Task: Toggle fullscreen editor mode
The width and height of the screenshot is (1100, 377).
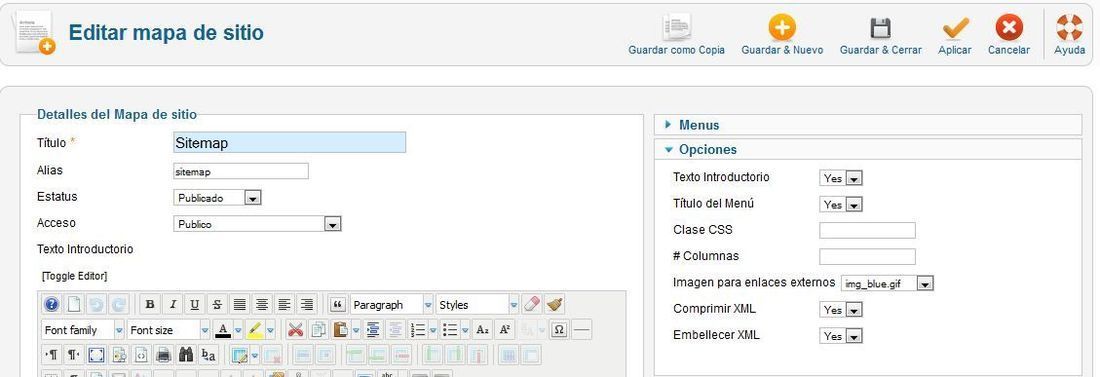Action: pyautogui.click(x=96, y=355)
